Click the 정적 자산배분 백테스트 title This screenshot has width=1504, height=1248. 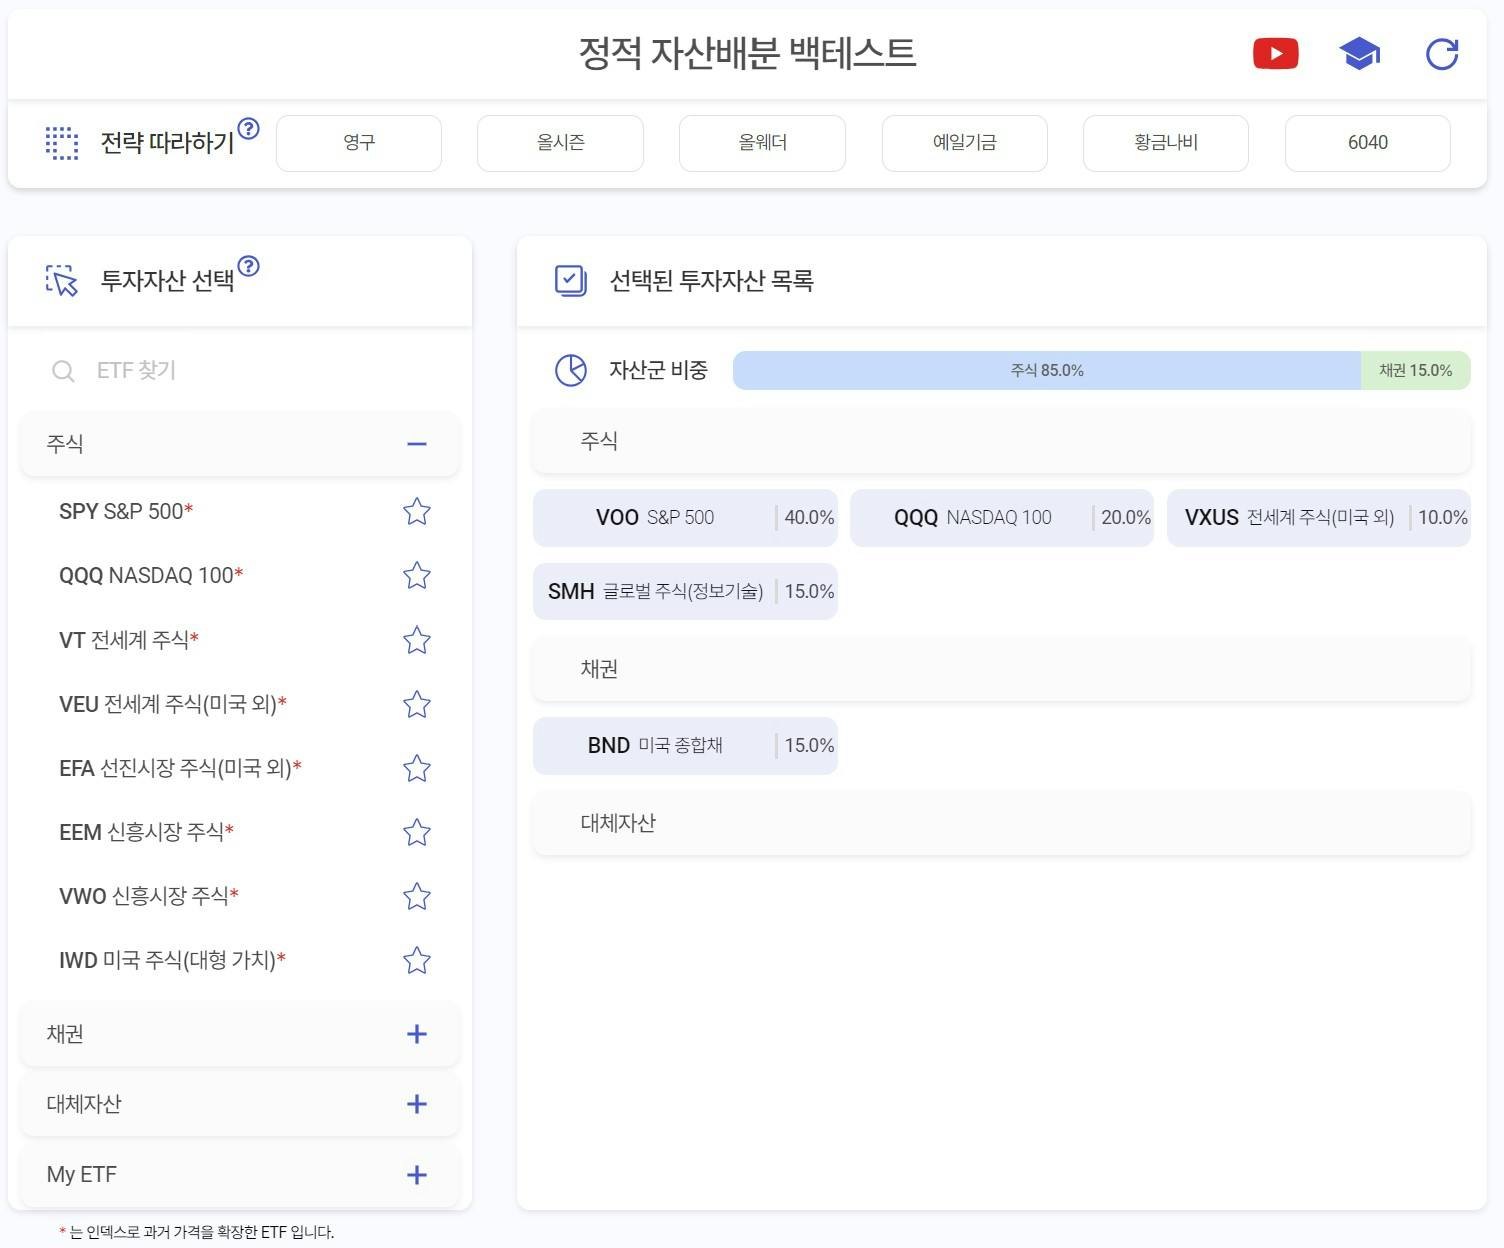[748, 53]
